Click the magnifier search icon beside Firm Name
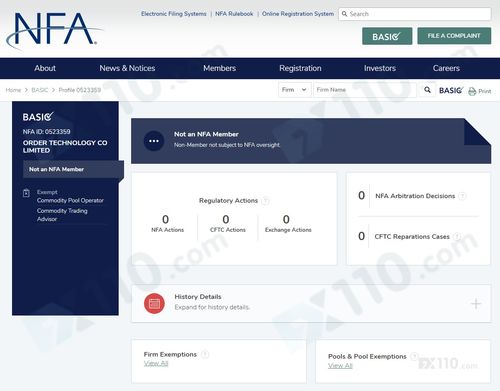Viewport: 500px width, 391px height. [427, 90]
